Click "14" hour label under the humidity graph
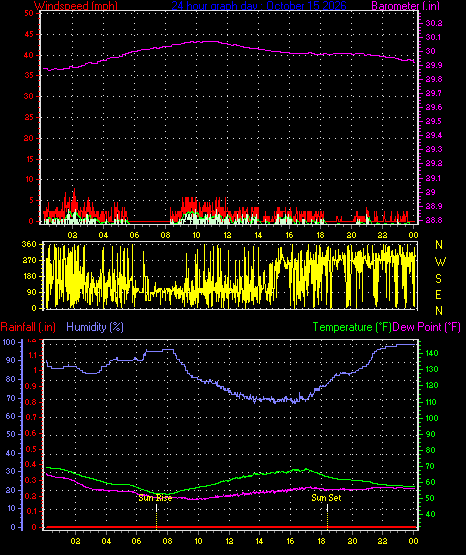 tap(259, 541)
